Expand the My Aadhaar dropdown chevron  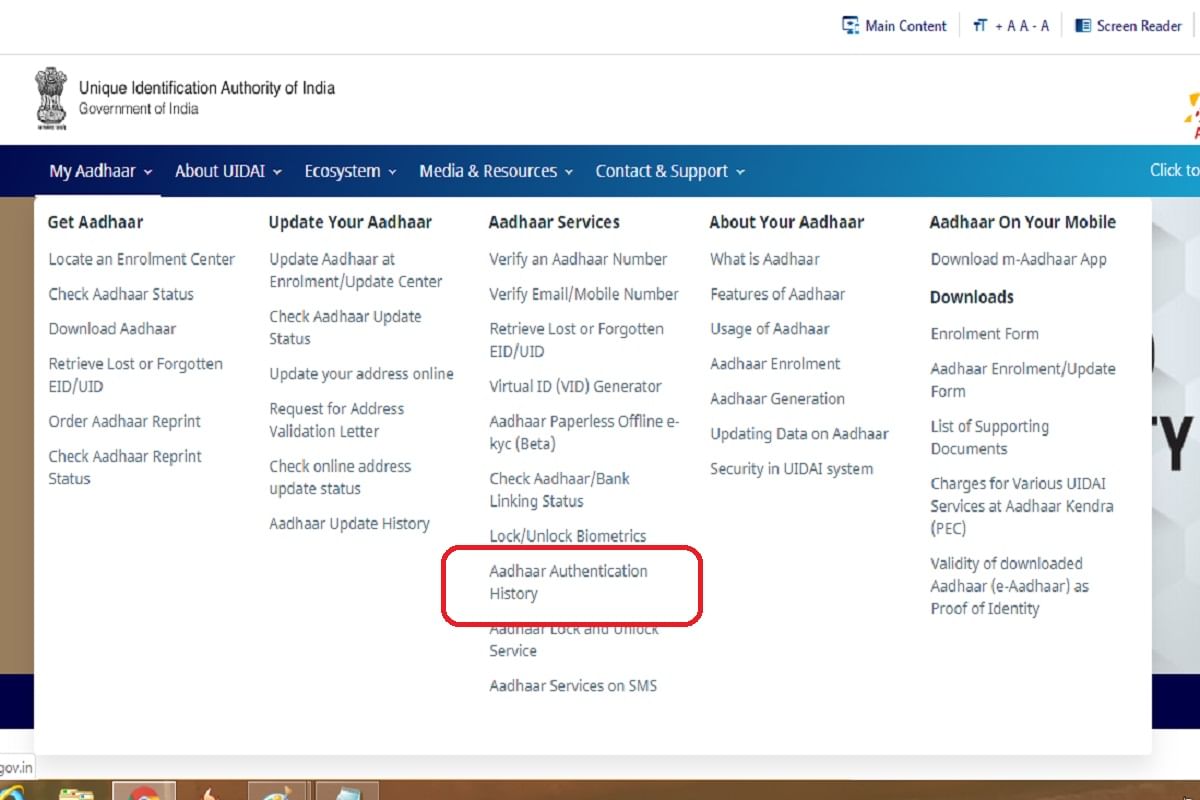[x=150, y=171]
